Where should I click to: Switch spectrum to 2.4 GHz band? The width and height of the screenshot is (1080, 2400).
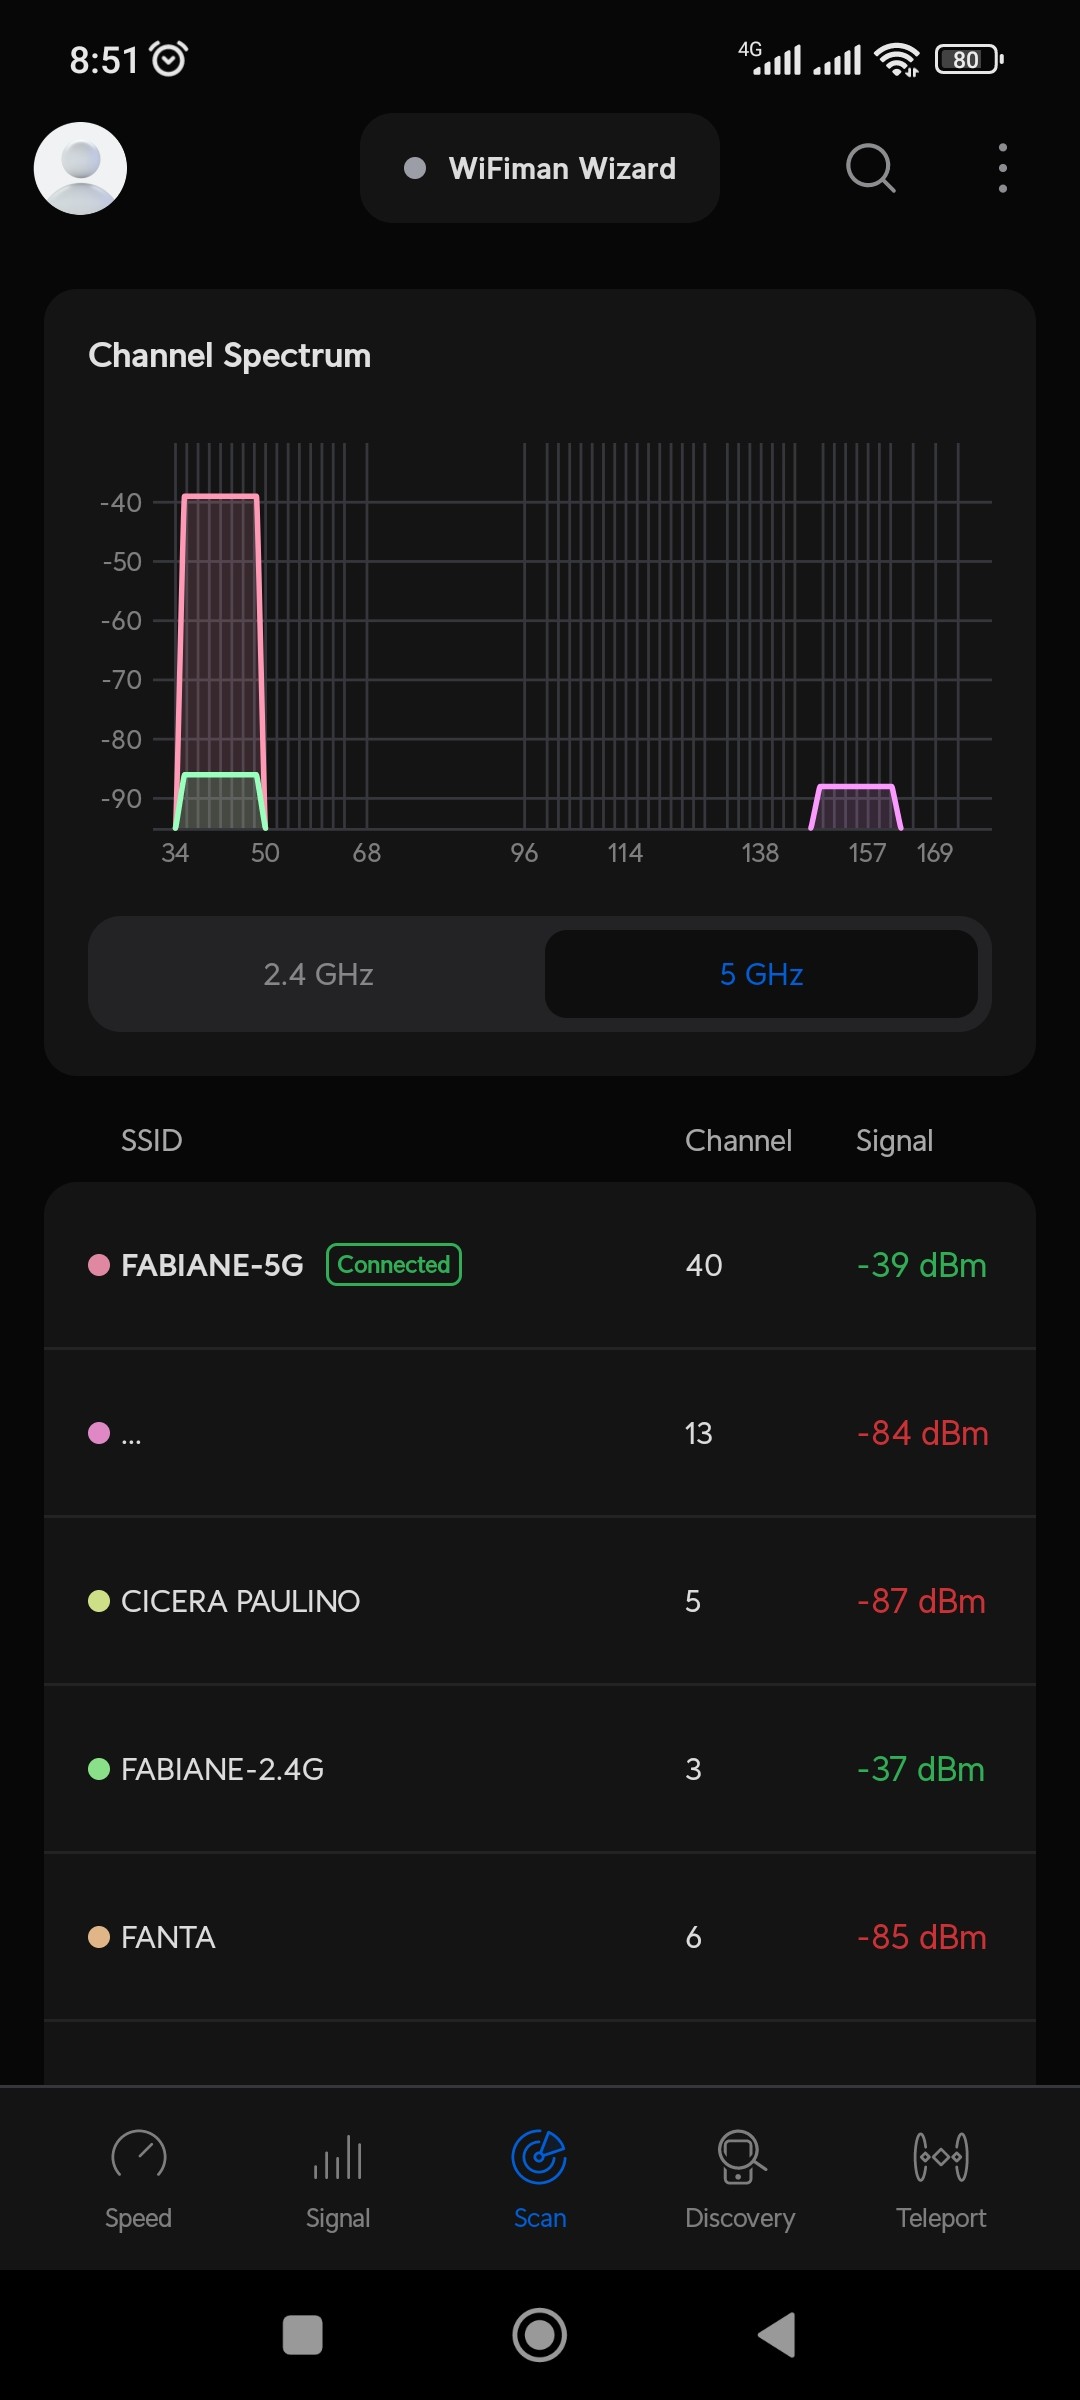tap(318, 974)
